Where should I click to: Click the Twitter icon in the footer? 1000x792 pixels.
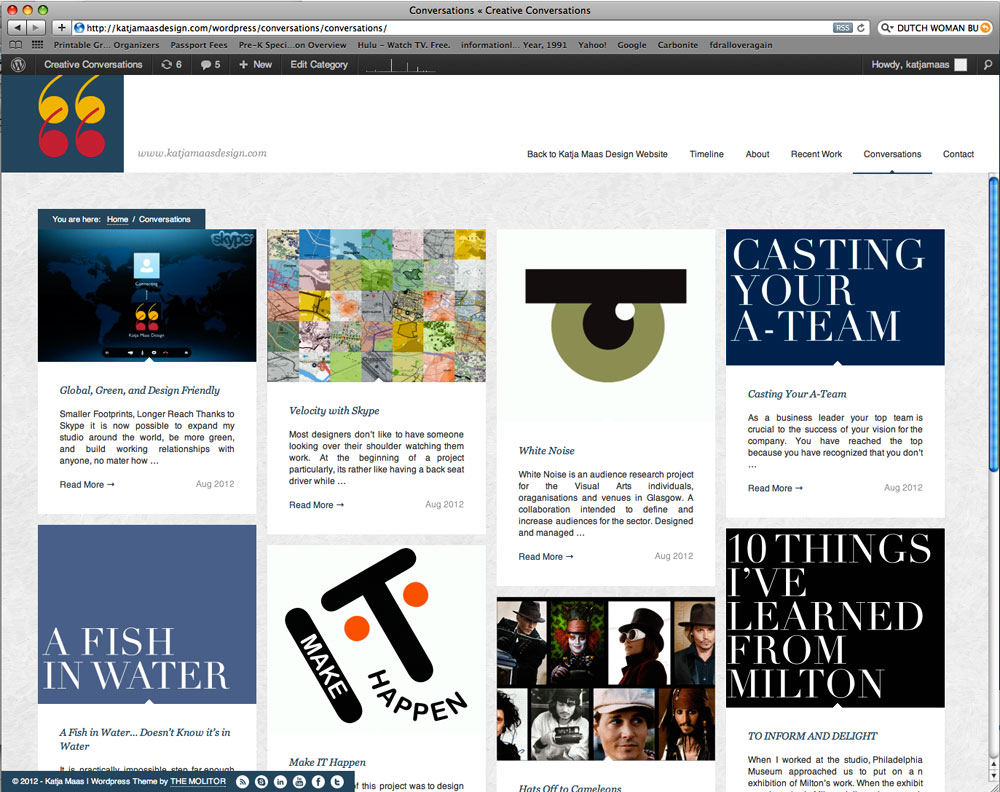coord(336,781)
